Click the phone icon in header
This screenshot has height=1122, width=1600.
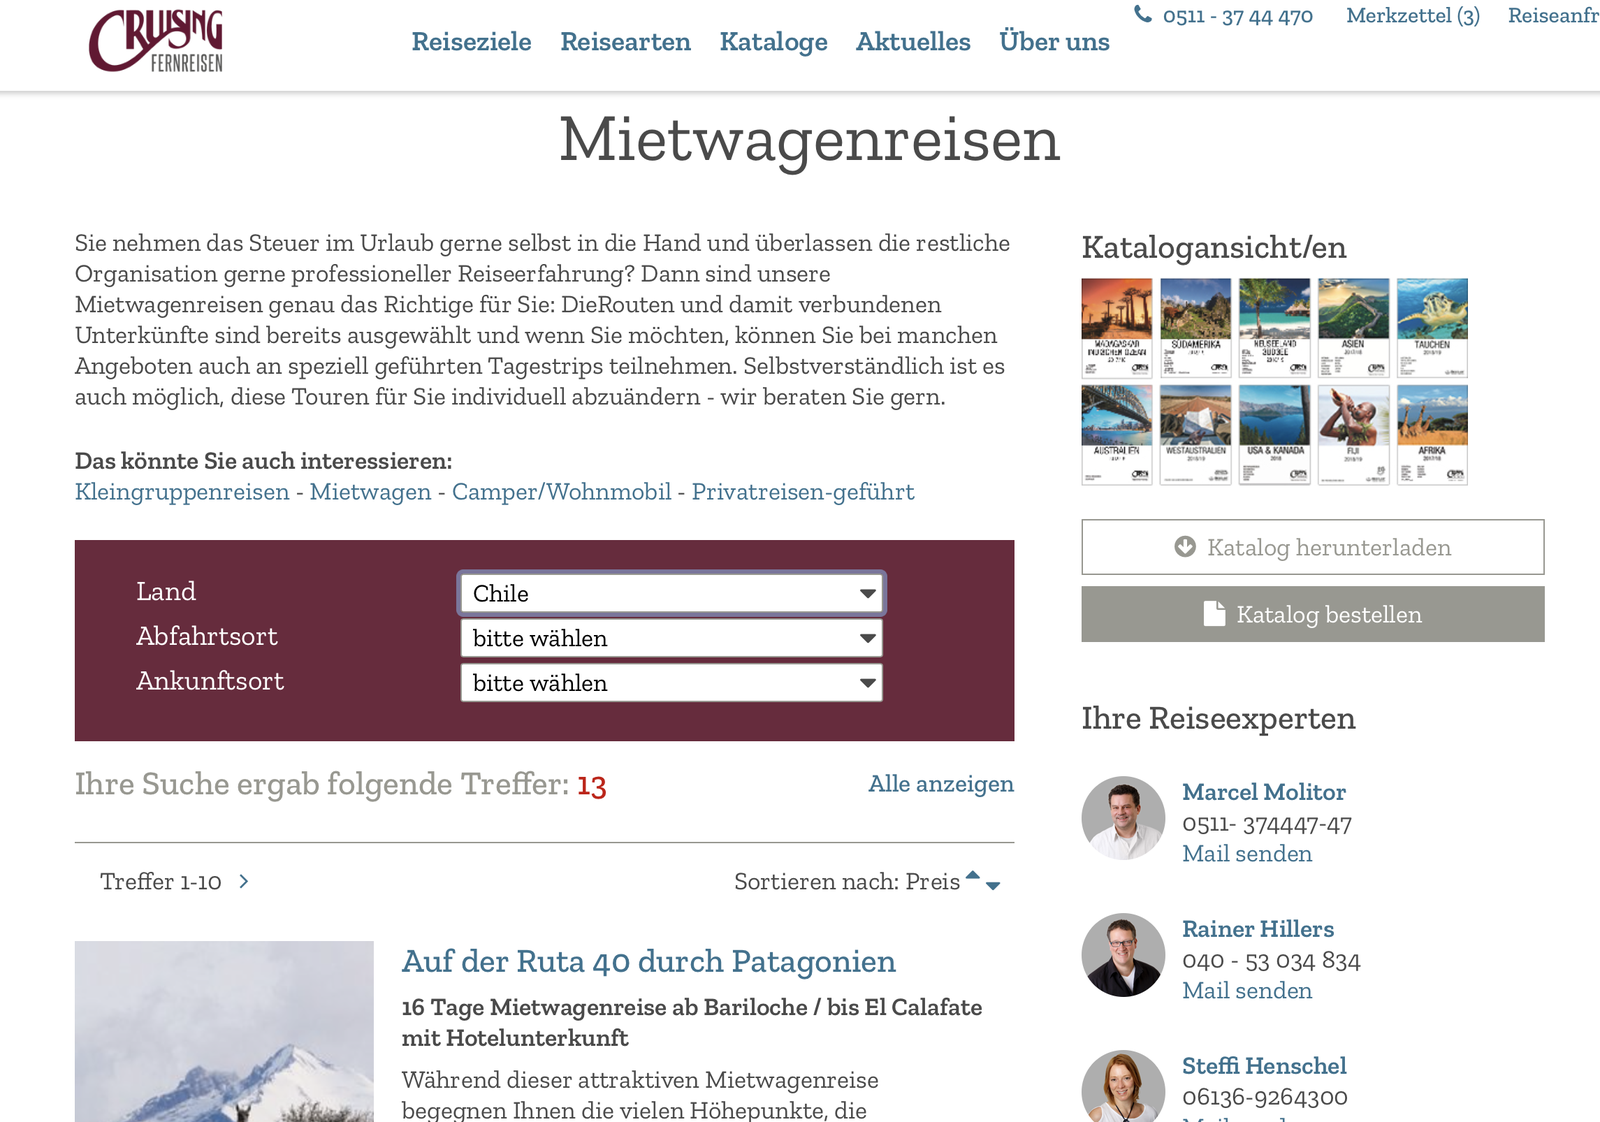click(x=1142, y=15)
